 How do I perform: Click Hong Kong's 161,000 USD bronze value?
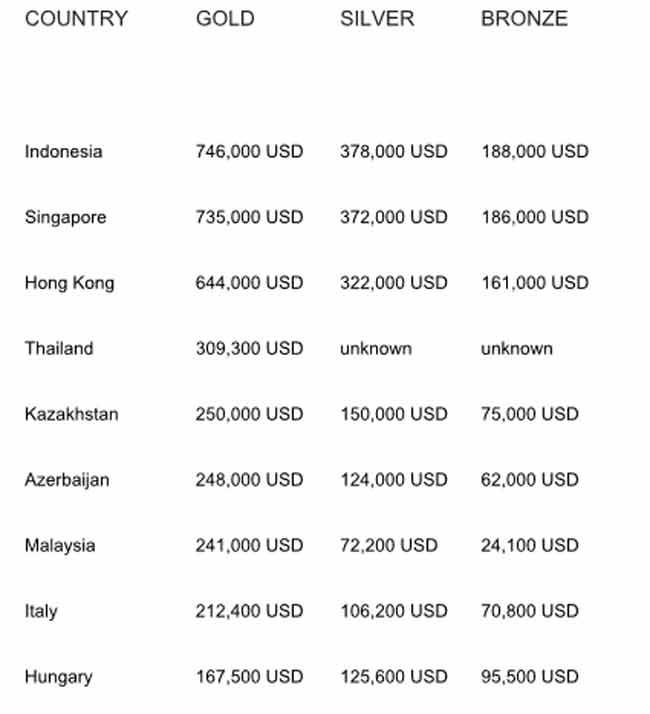point(535,283)
